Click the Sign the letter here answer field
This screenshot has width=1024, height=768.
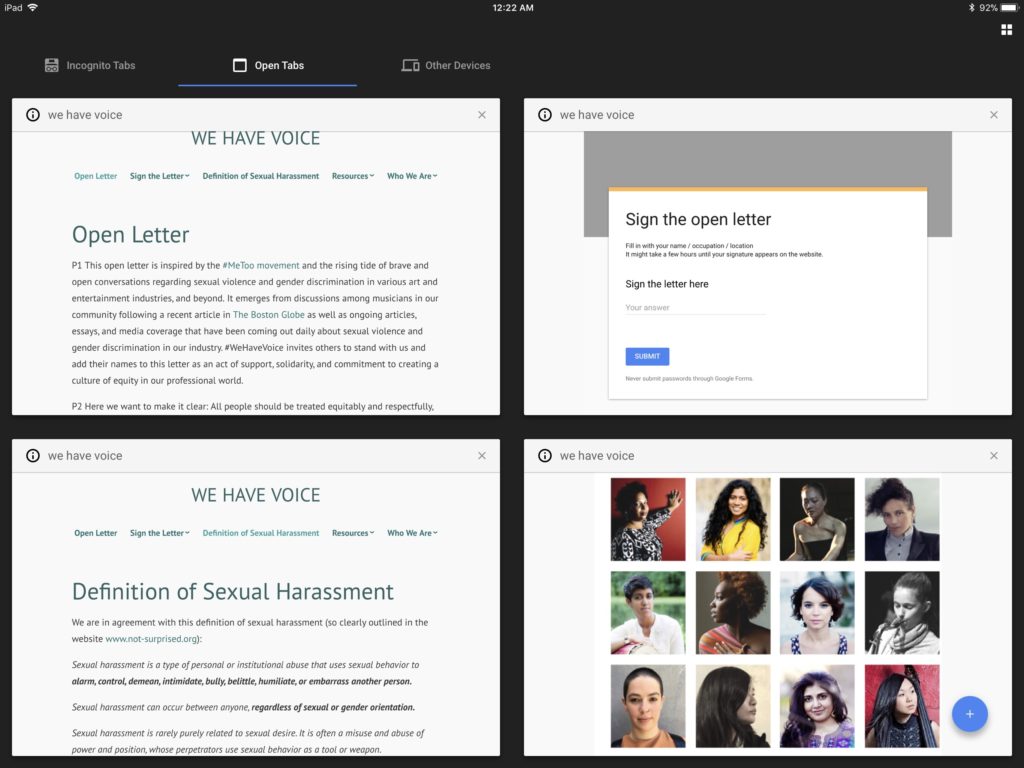pyautogui.click(x=696, y=308)
